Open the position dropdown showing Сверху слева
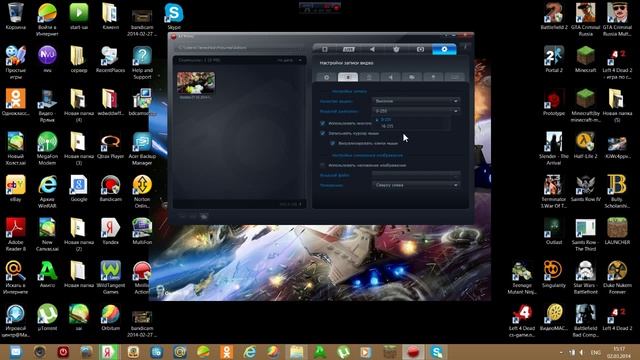Screen dimensions: 640x360 (416, 185)
